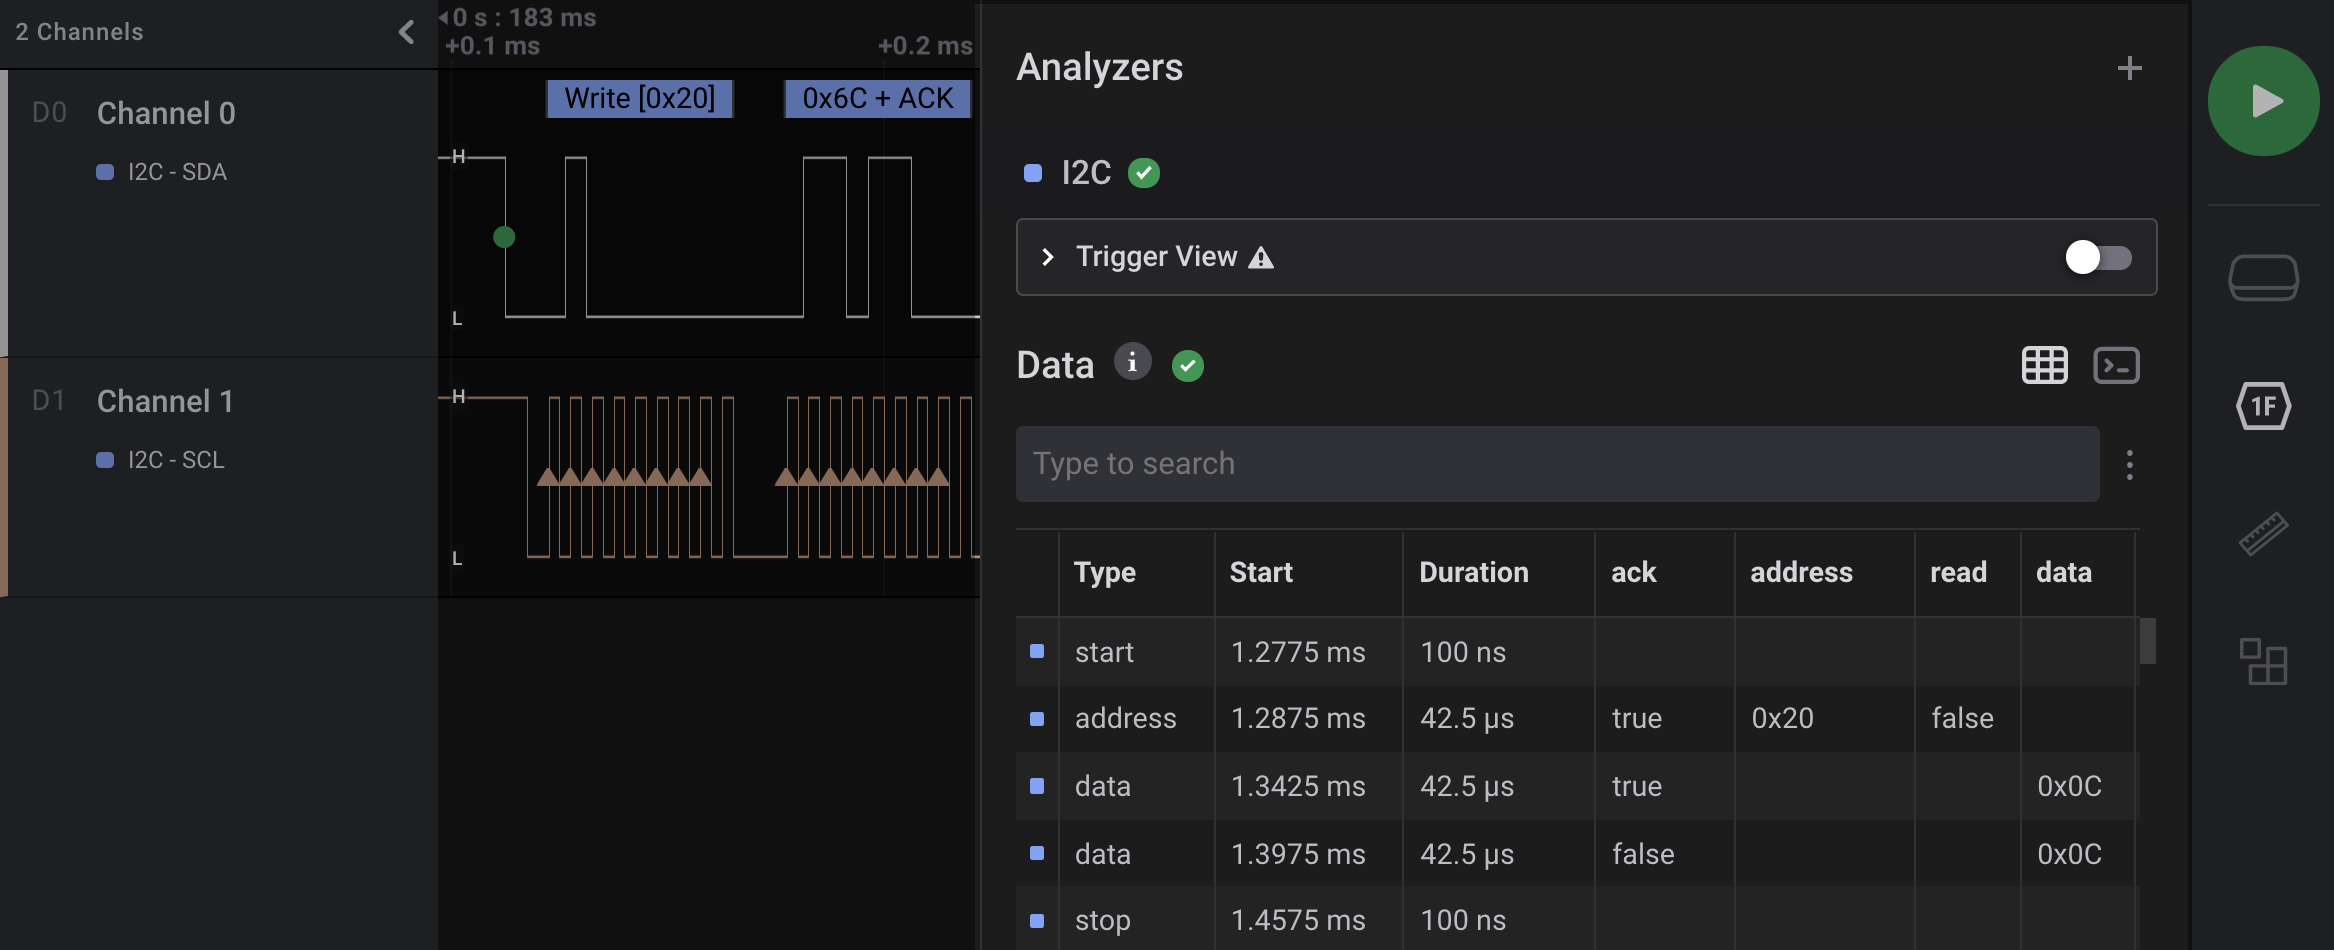Open the data table grid view icon
The width and height of the screenshot is (2334, 950).
click(2046, 365)
